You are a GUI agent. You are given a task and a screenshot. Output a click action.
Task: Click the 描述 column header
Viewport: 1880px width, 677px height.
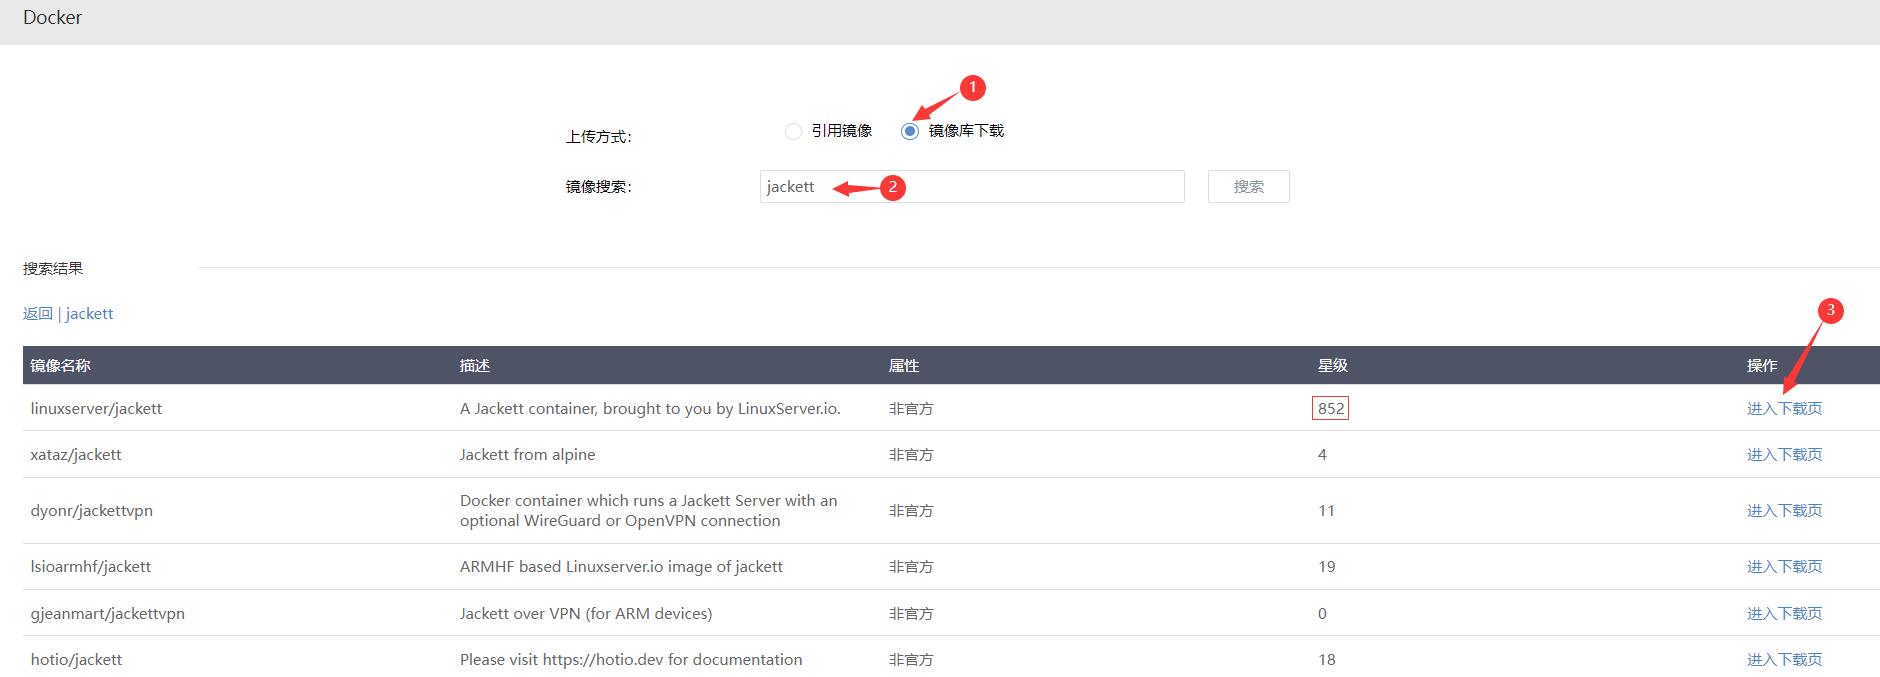pyautogui.click(x=475, y=366)
